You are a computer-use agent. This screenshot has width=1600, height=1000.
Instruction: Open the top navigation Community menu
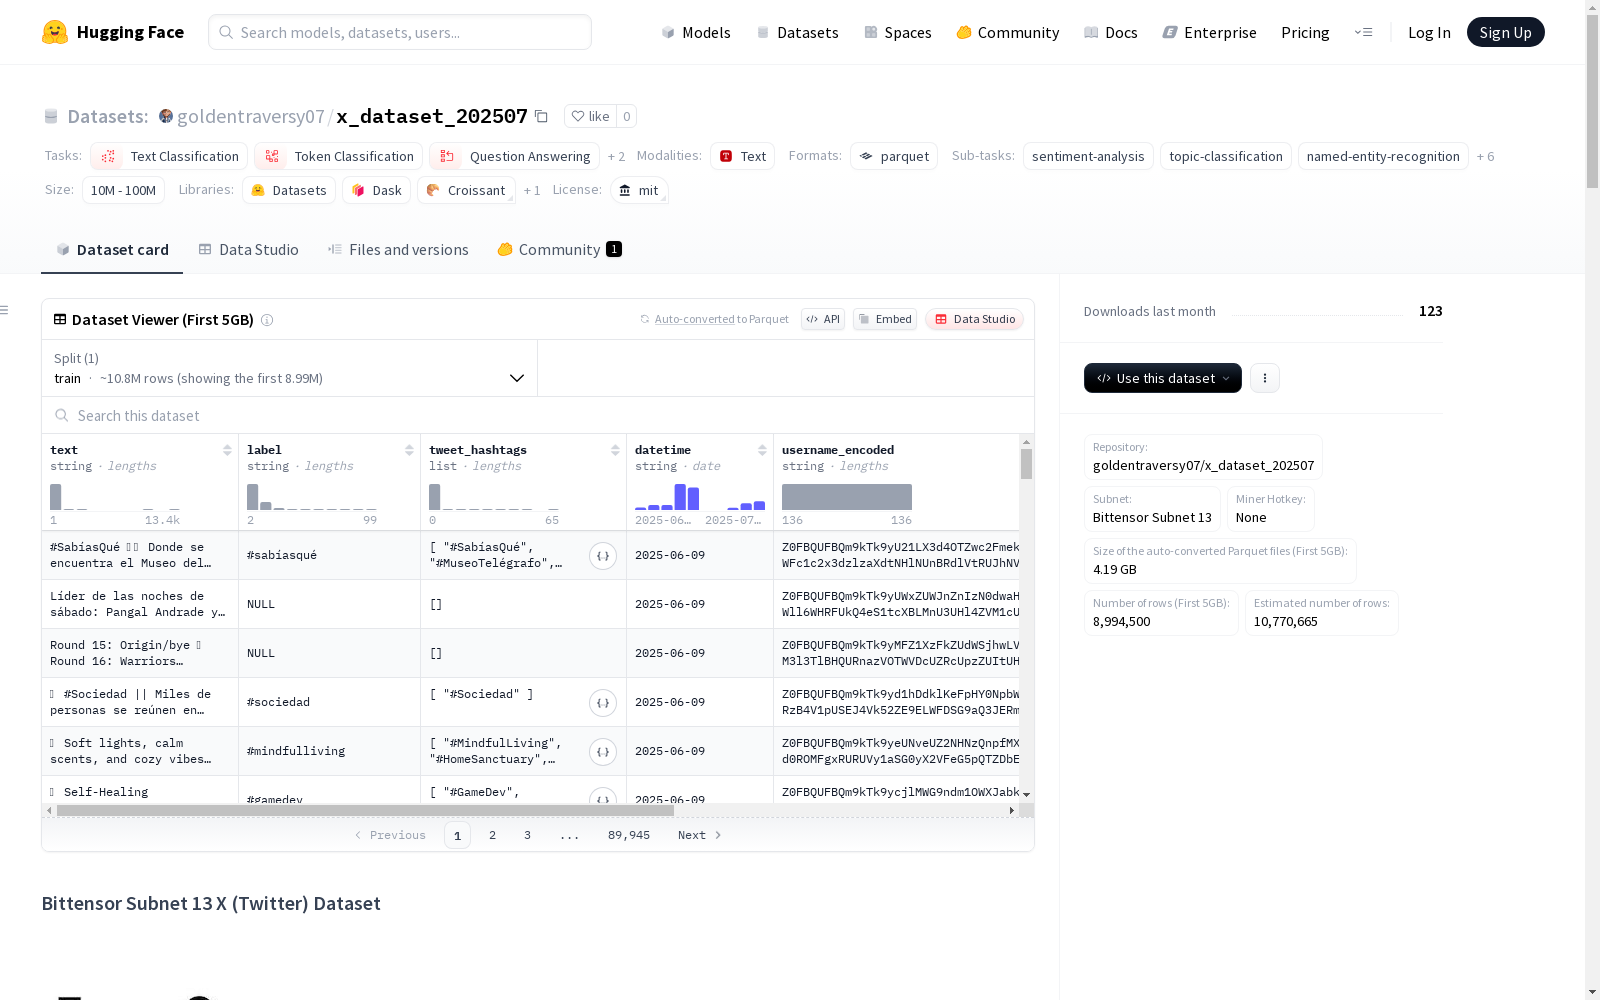1008,32
